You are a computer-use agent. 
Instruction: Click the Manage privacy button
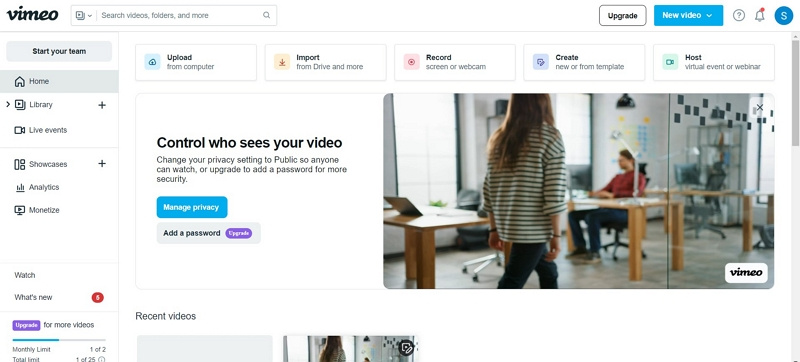(x=192, y=207)
